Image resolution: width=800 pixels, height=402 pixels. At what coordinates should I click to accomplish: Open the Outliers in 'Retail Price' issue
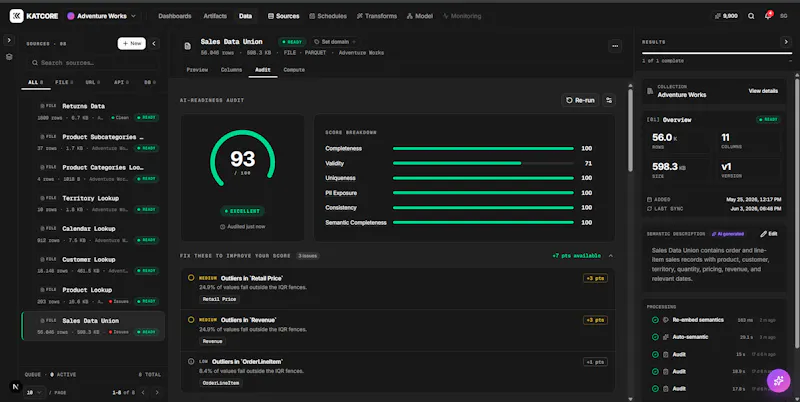(x=397, y=289)
